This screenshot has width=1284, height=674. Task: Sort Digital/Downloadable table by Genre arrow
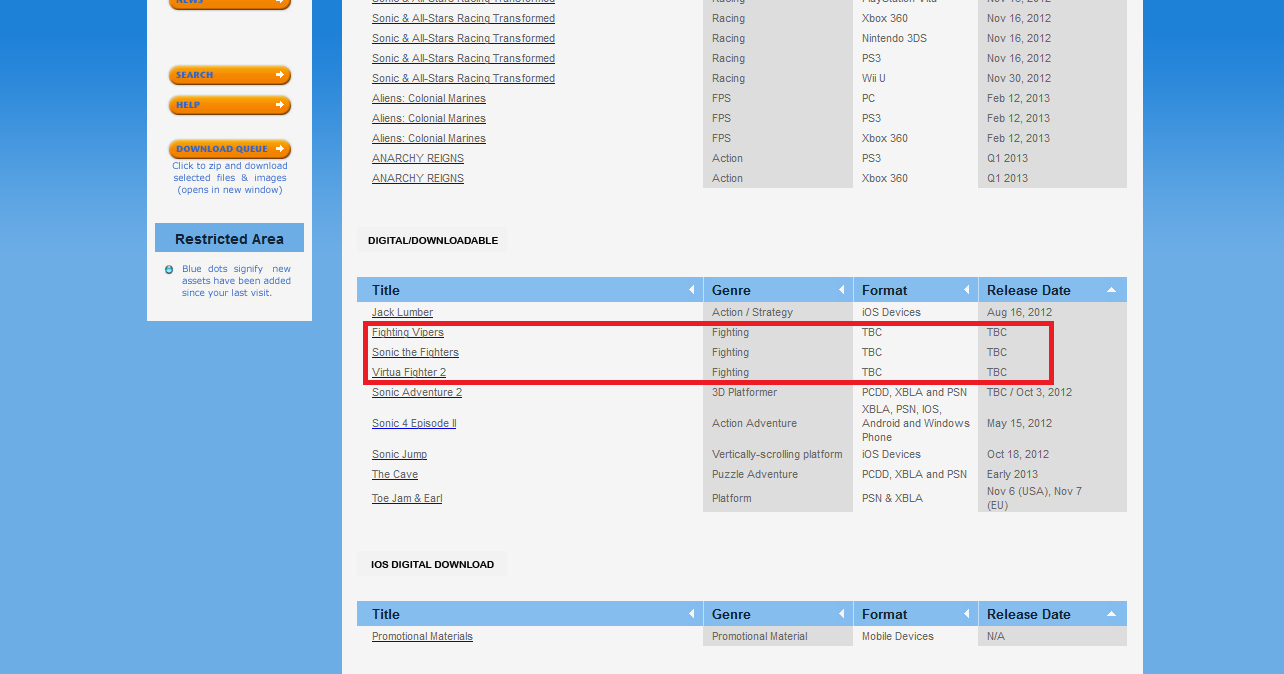(841, 290)
